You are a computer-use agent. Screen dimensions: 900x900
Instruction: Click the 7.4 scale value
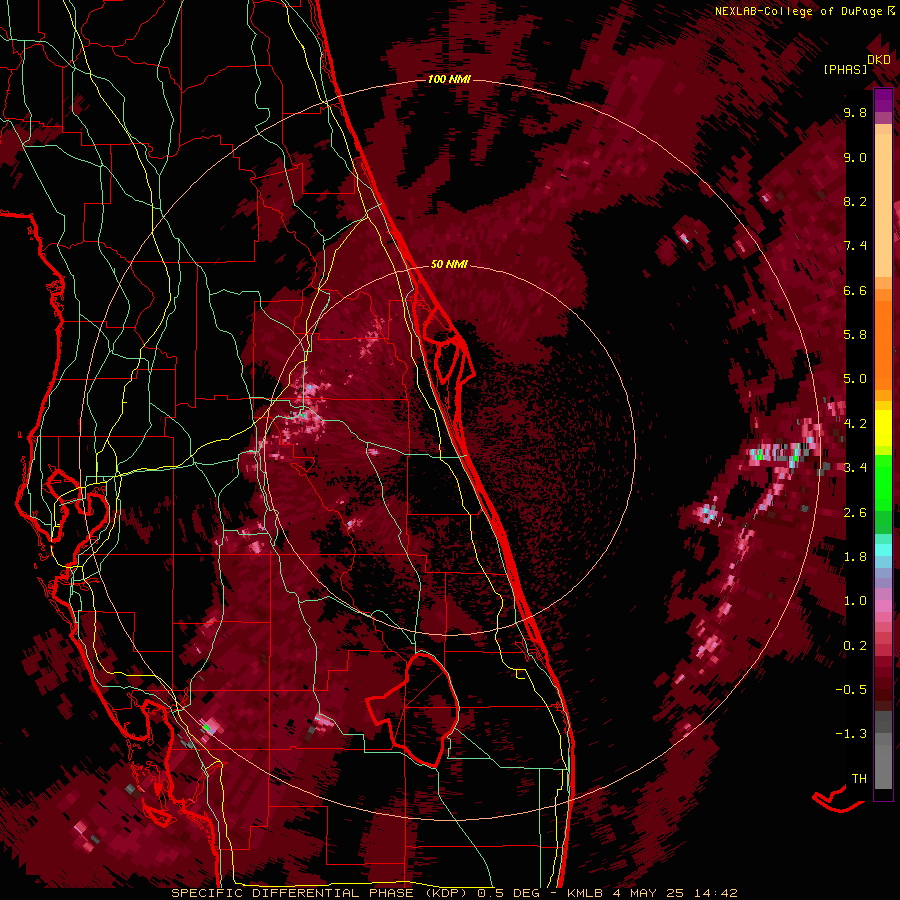(x=855, y=246)
